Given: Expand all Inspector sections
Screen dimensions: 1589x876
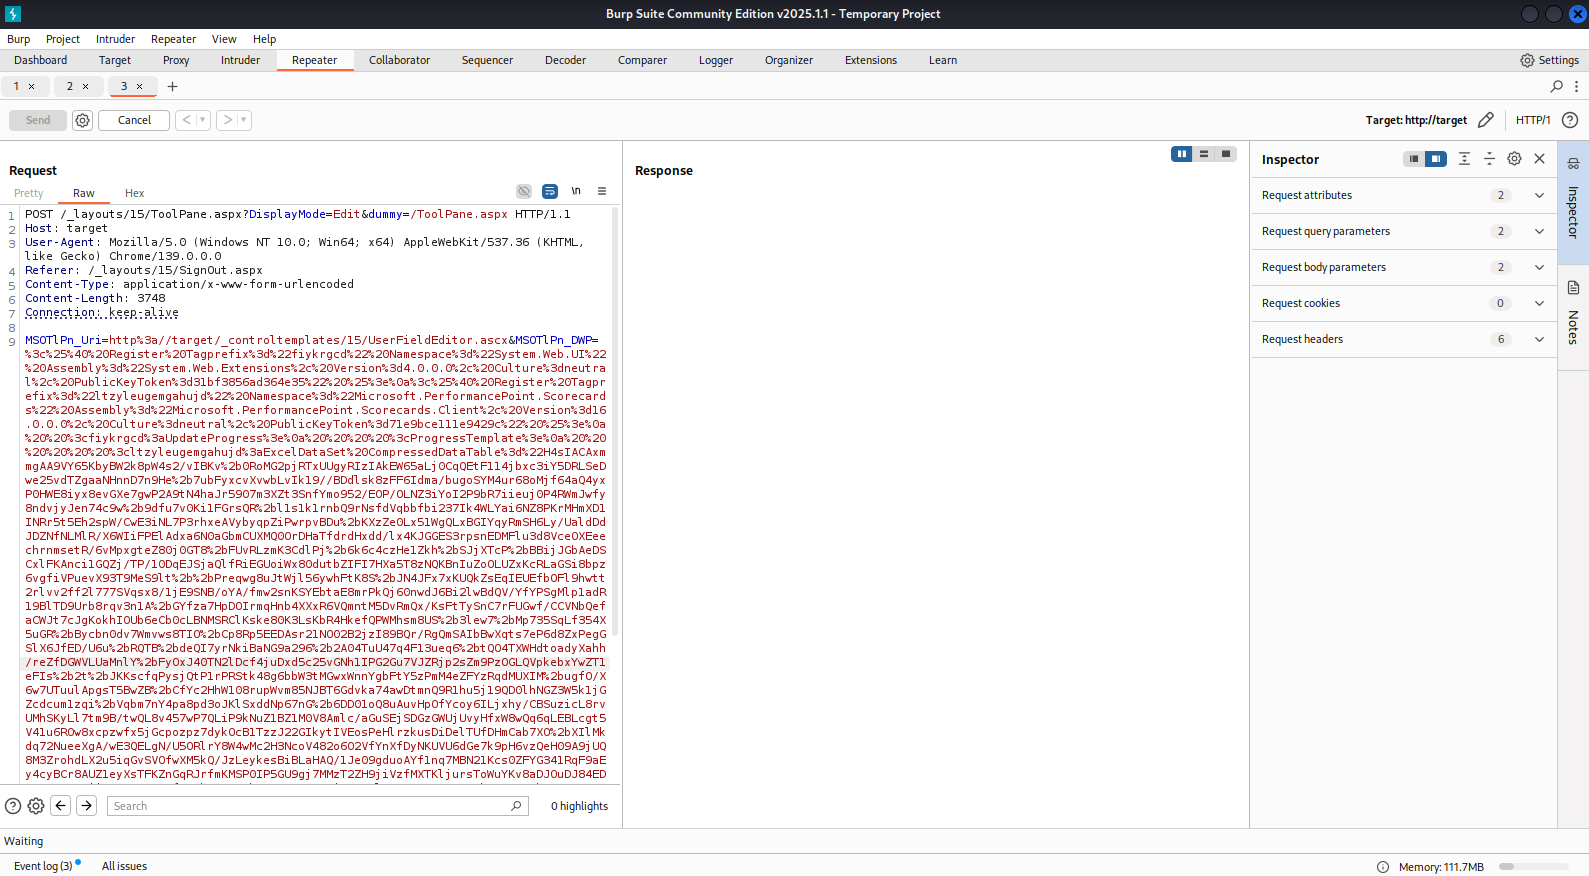Looking at the screenshot, I should (x=1464, y=159).
